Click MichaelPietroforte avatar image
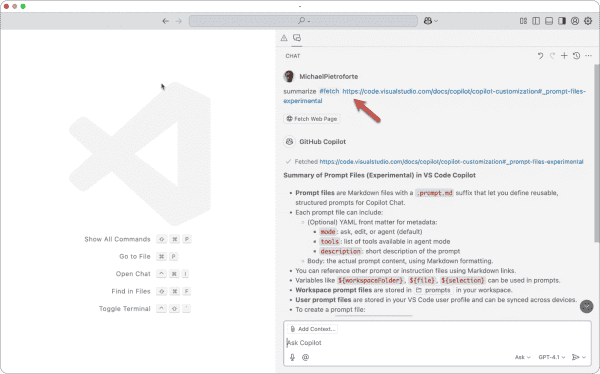This screenshot has width=600, height=374. tap(289, 76)
